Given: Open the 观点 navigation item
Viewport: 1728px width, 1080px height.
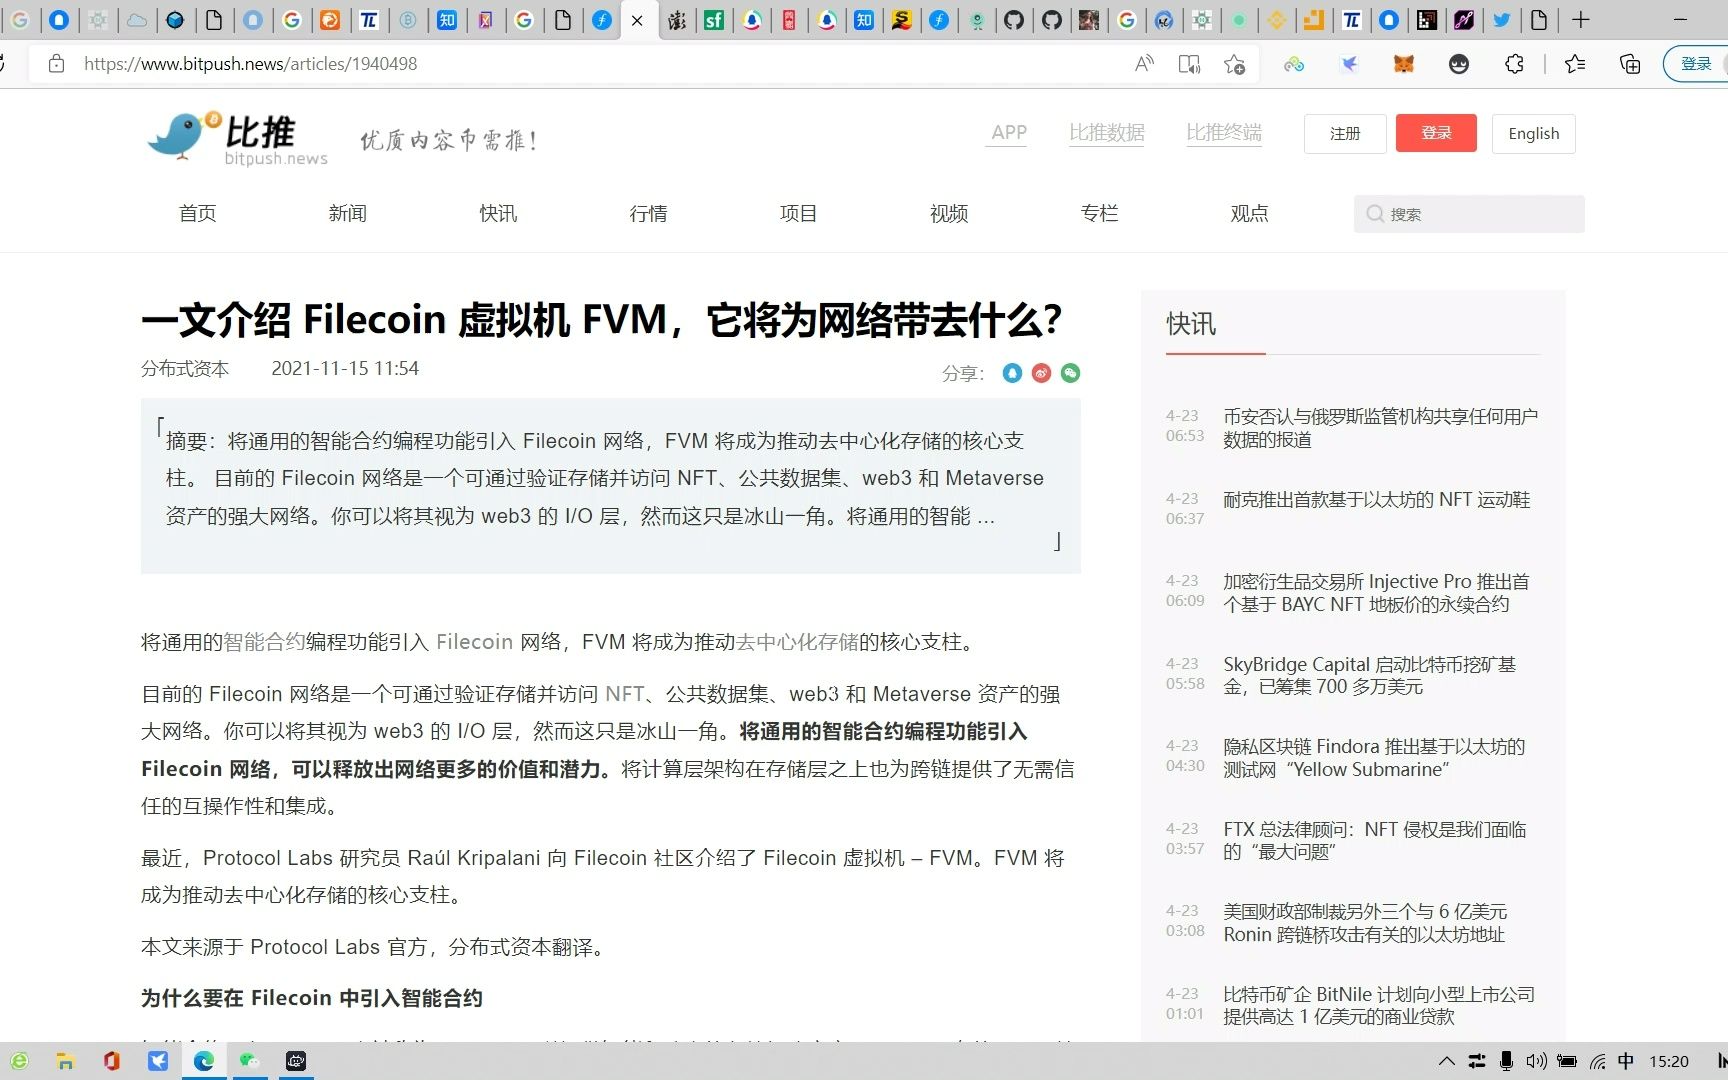Looking at the screenshot, I should click(1249, 213).
